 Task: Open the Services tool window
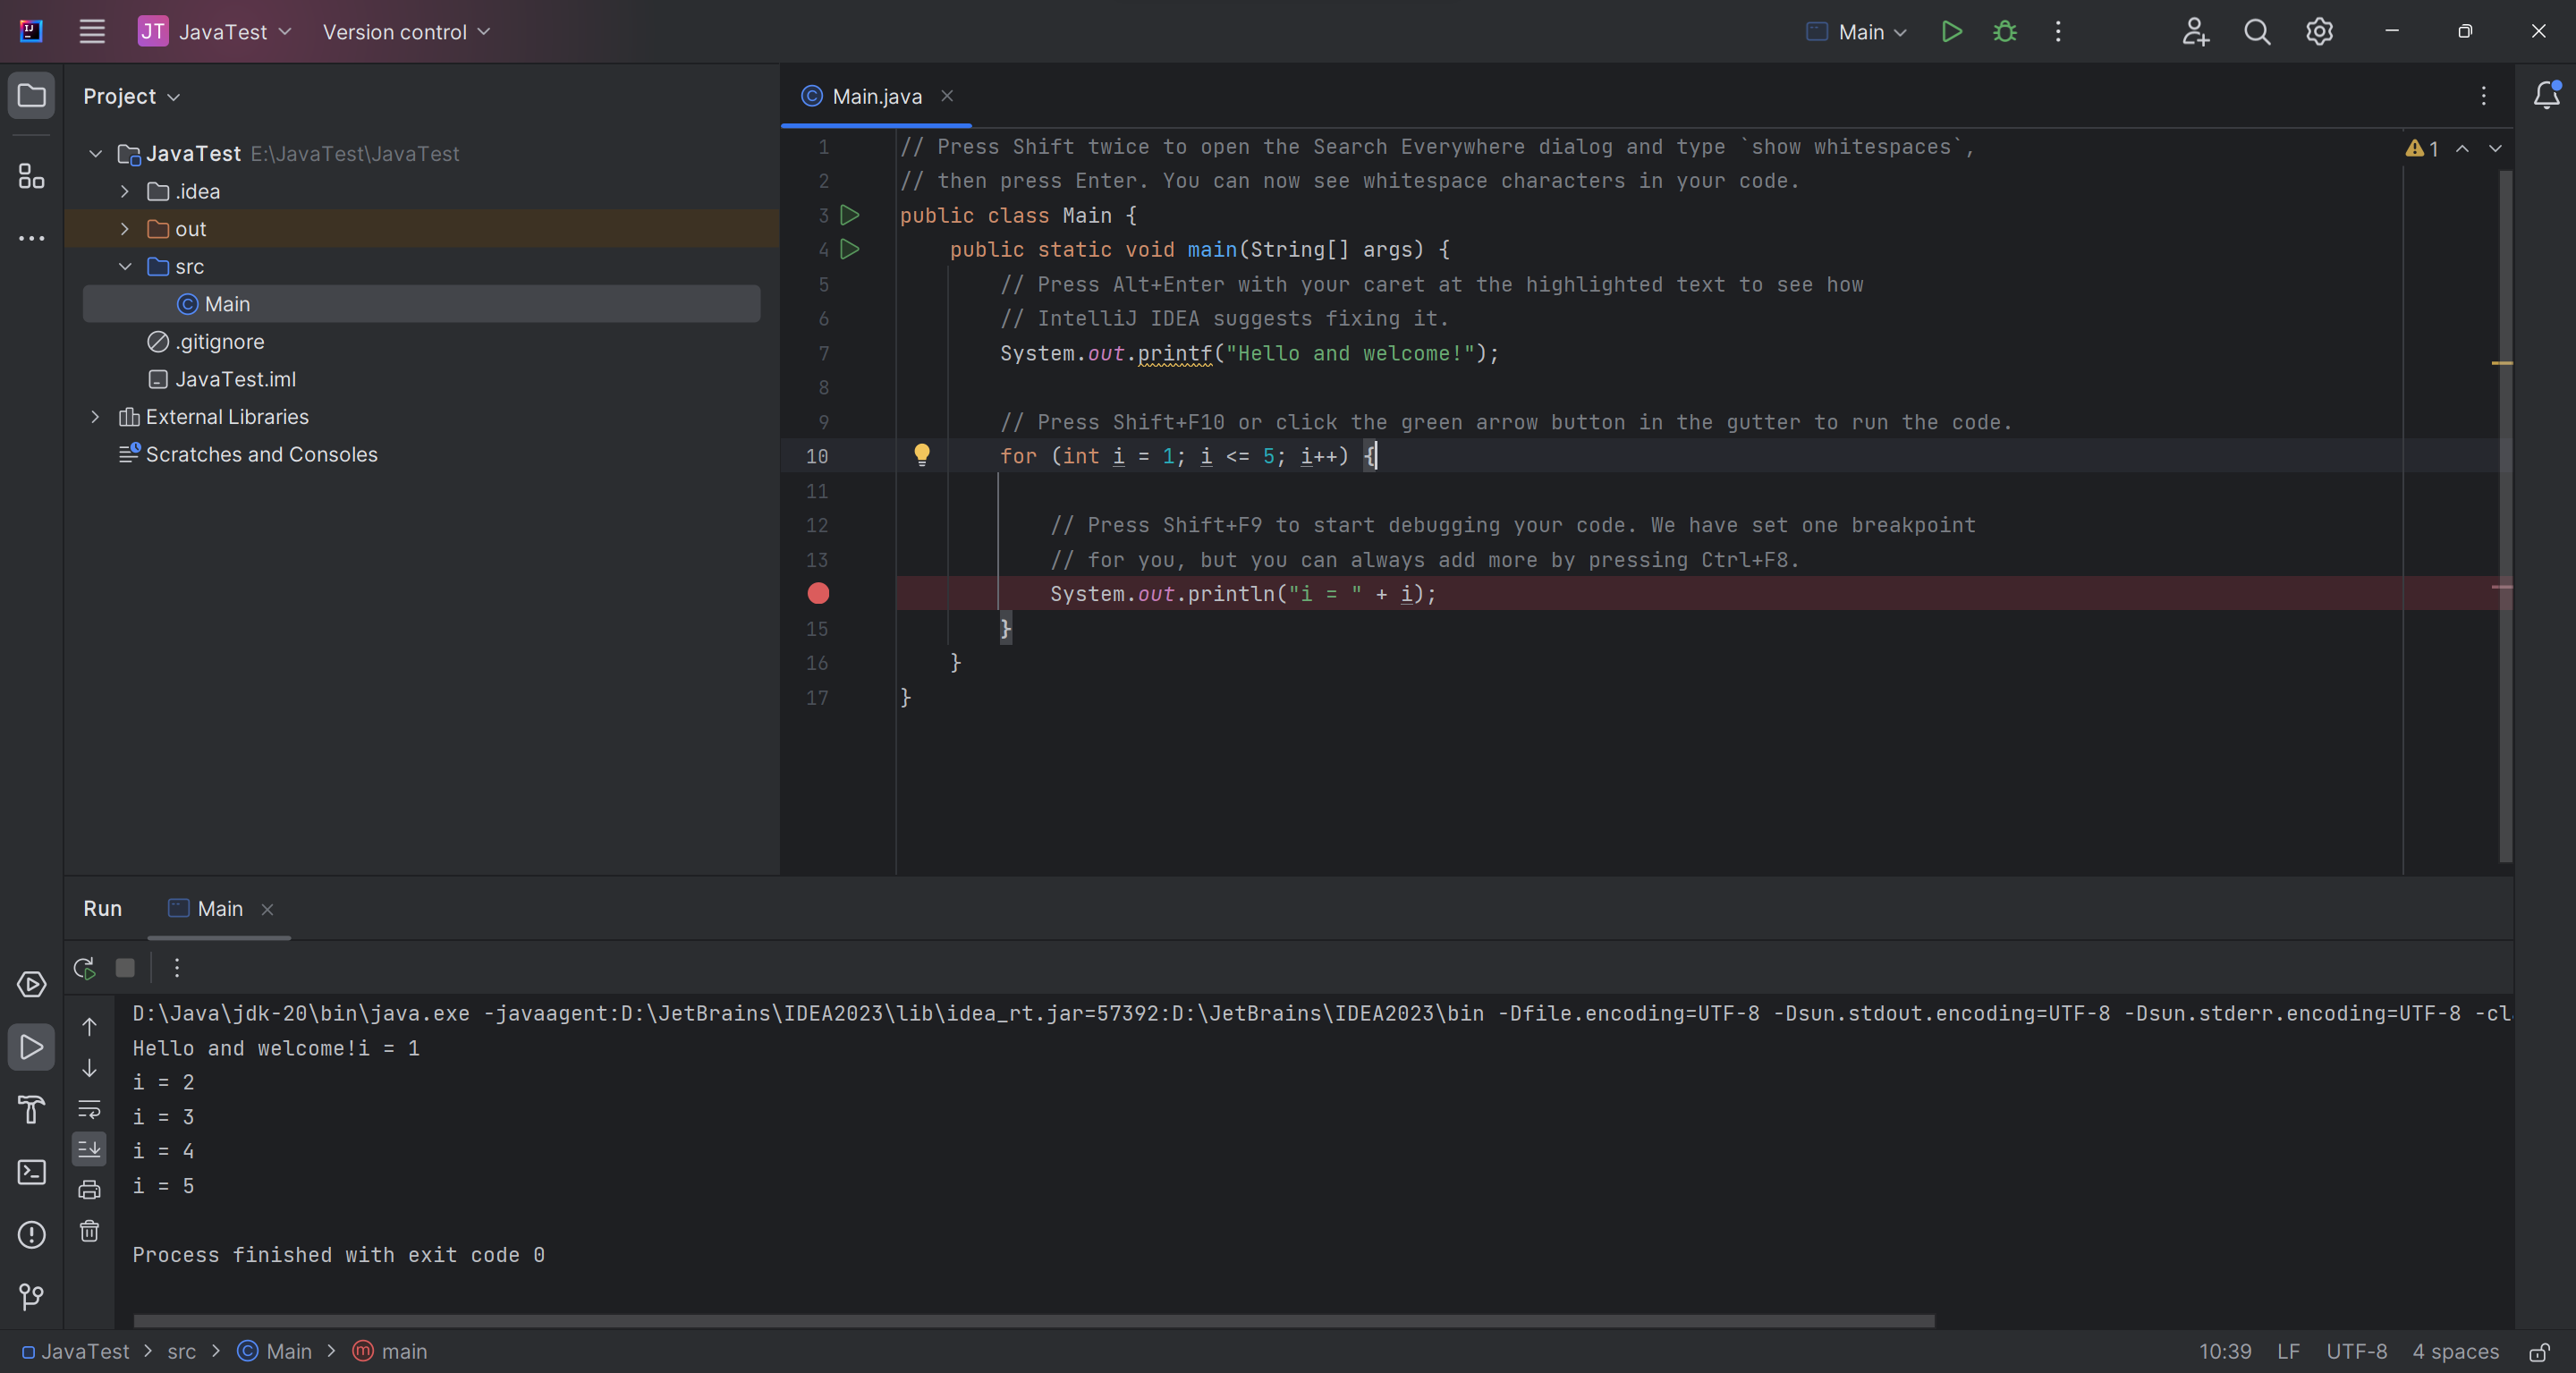(32, 985)
